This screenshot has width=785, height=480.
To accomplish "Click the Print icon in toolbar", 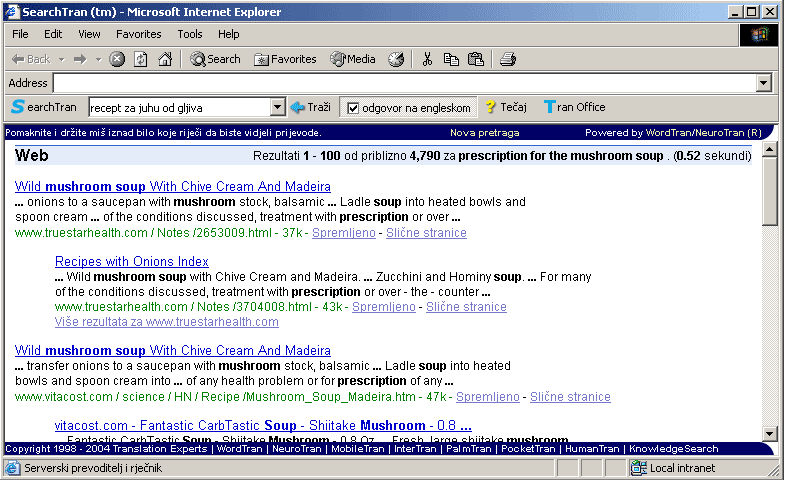I will pos(508,60).
